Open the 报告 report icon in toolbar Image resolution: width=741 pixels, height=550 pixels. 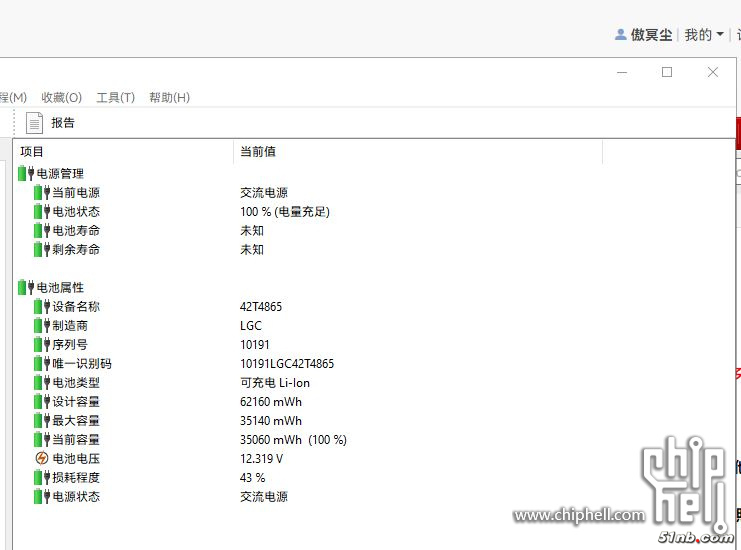(34, 123)
